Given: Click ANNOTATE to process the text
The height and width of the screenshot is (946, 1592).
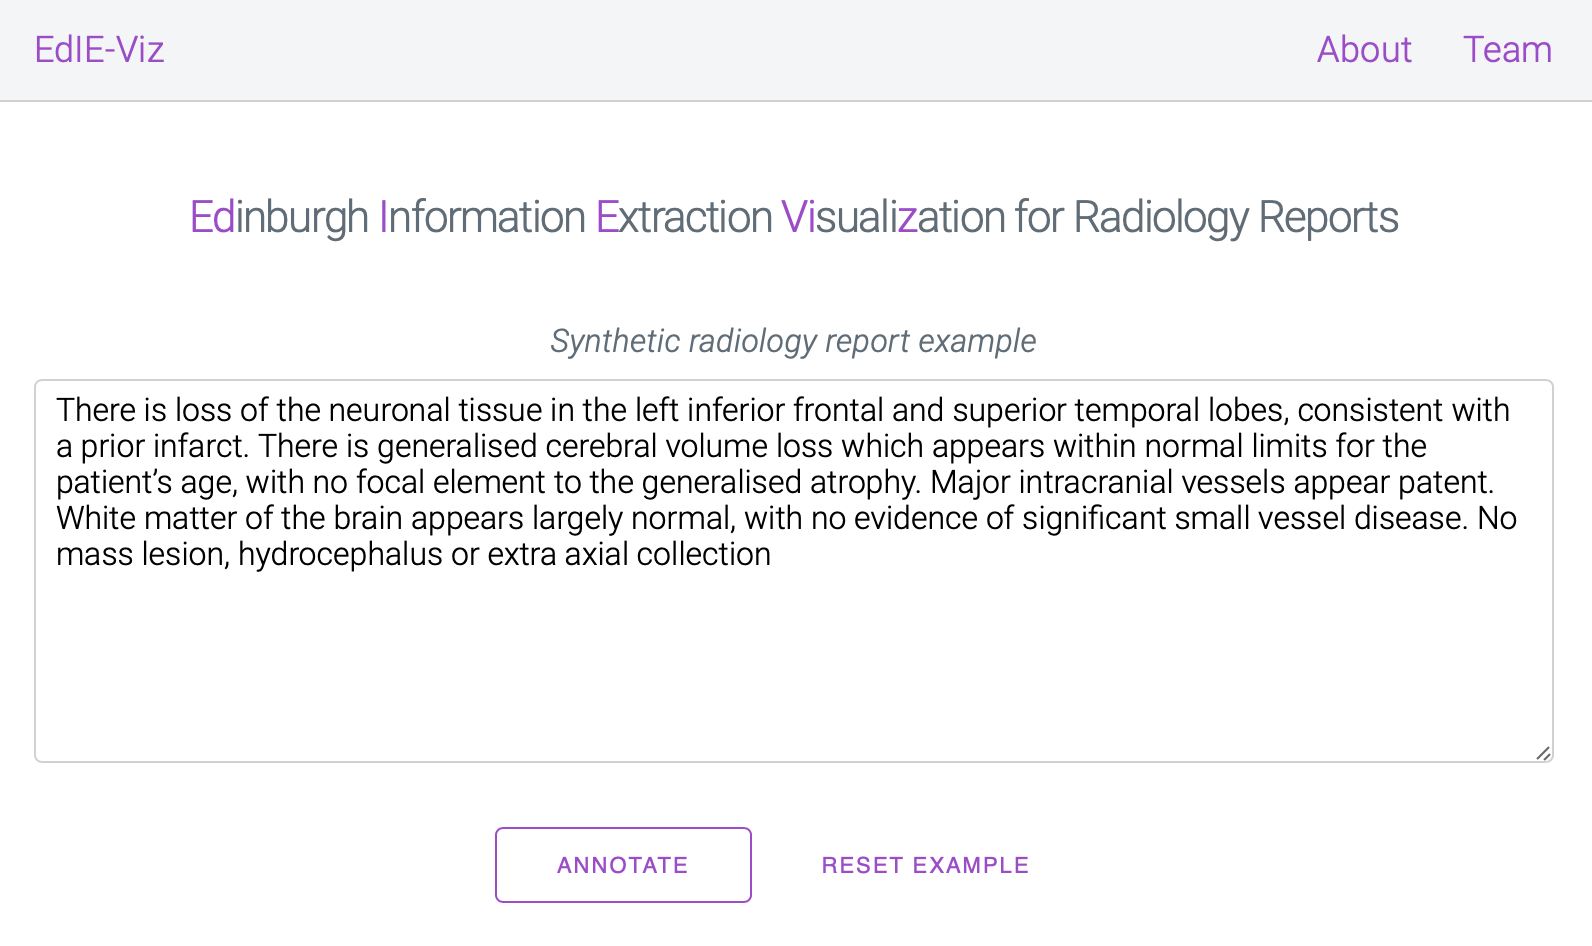Looking at the screenshot, I should coord(622,865).
